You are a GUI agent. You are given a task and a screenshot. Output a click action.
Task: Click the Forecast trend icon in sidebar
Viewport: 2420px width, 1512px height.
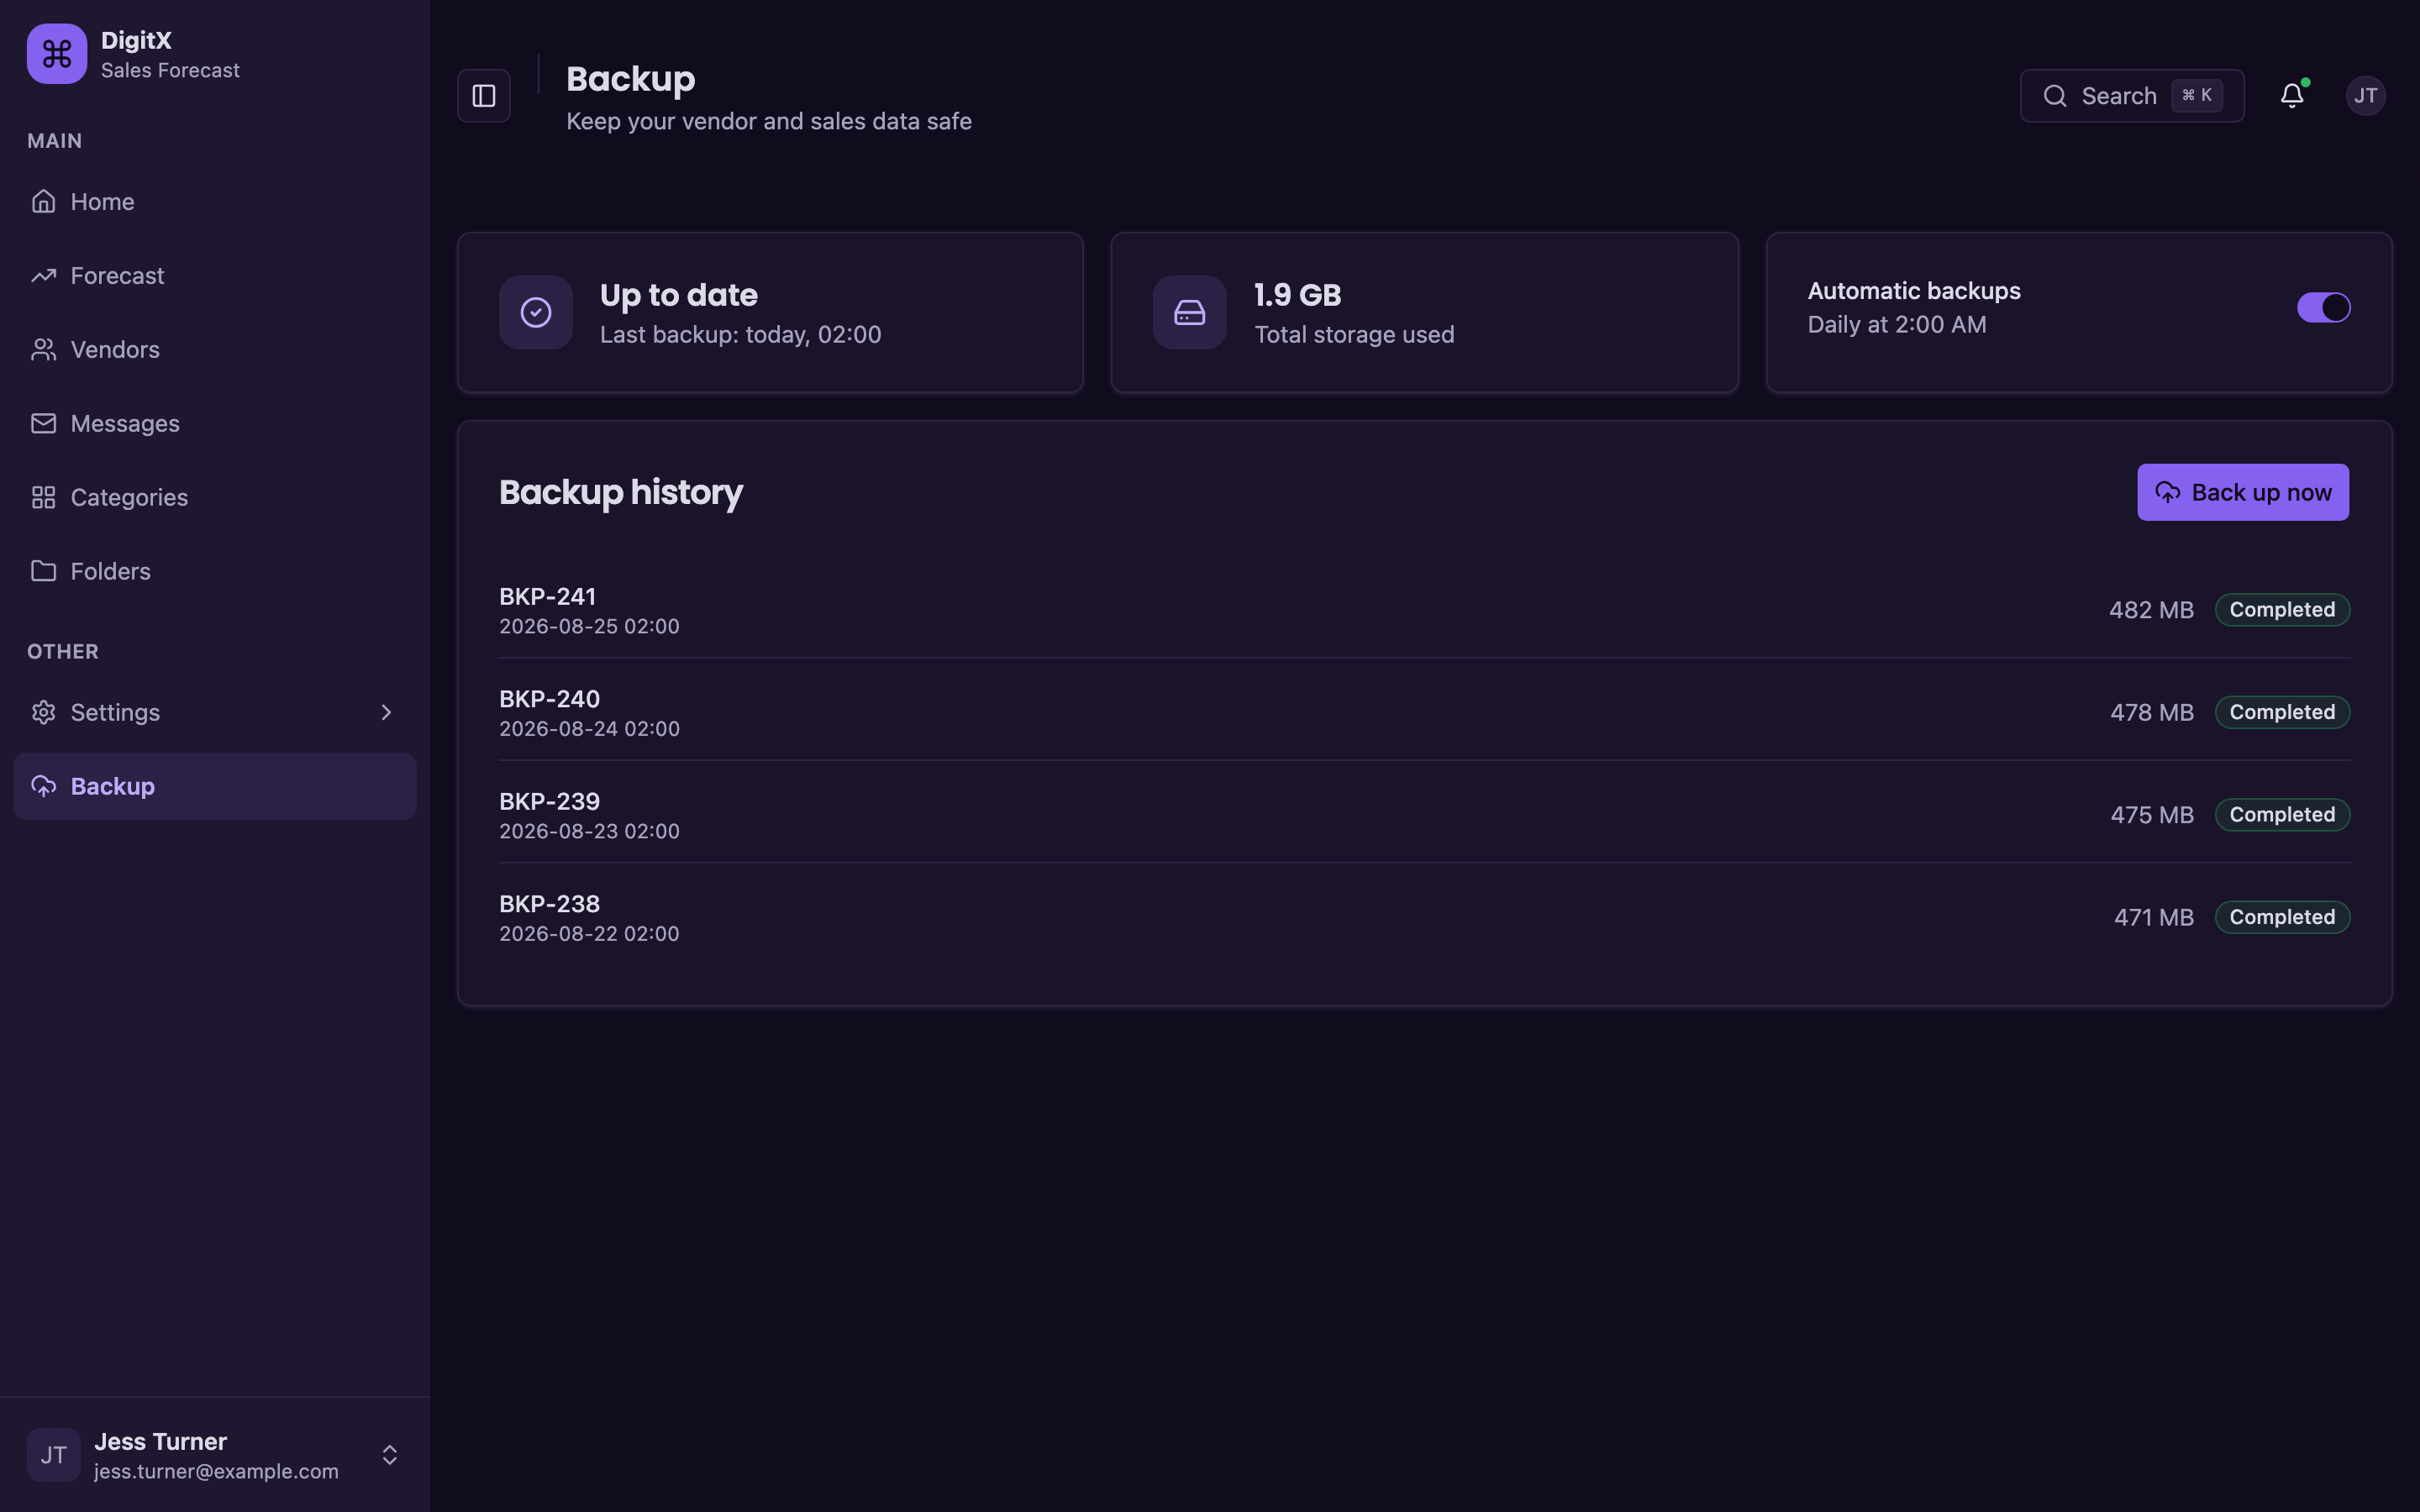(x=43, y=275)
